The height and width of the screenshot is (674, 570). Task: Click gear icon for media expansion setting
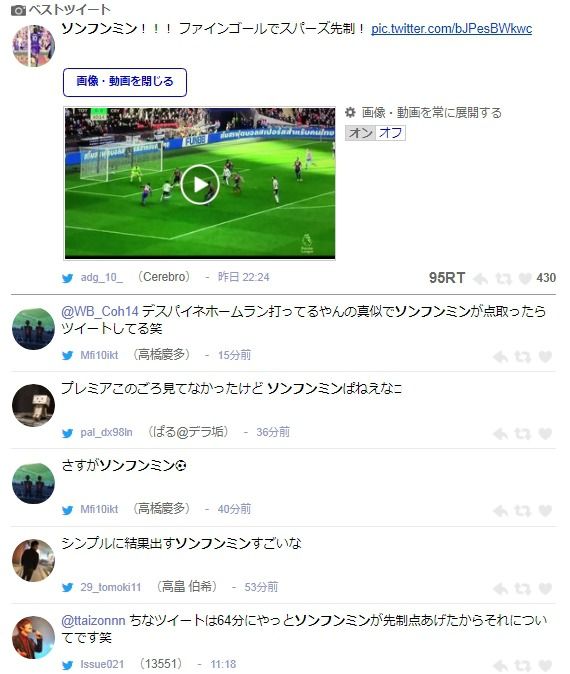350,113
